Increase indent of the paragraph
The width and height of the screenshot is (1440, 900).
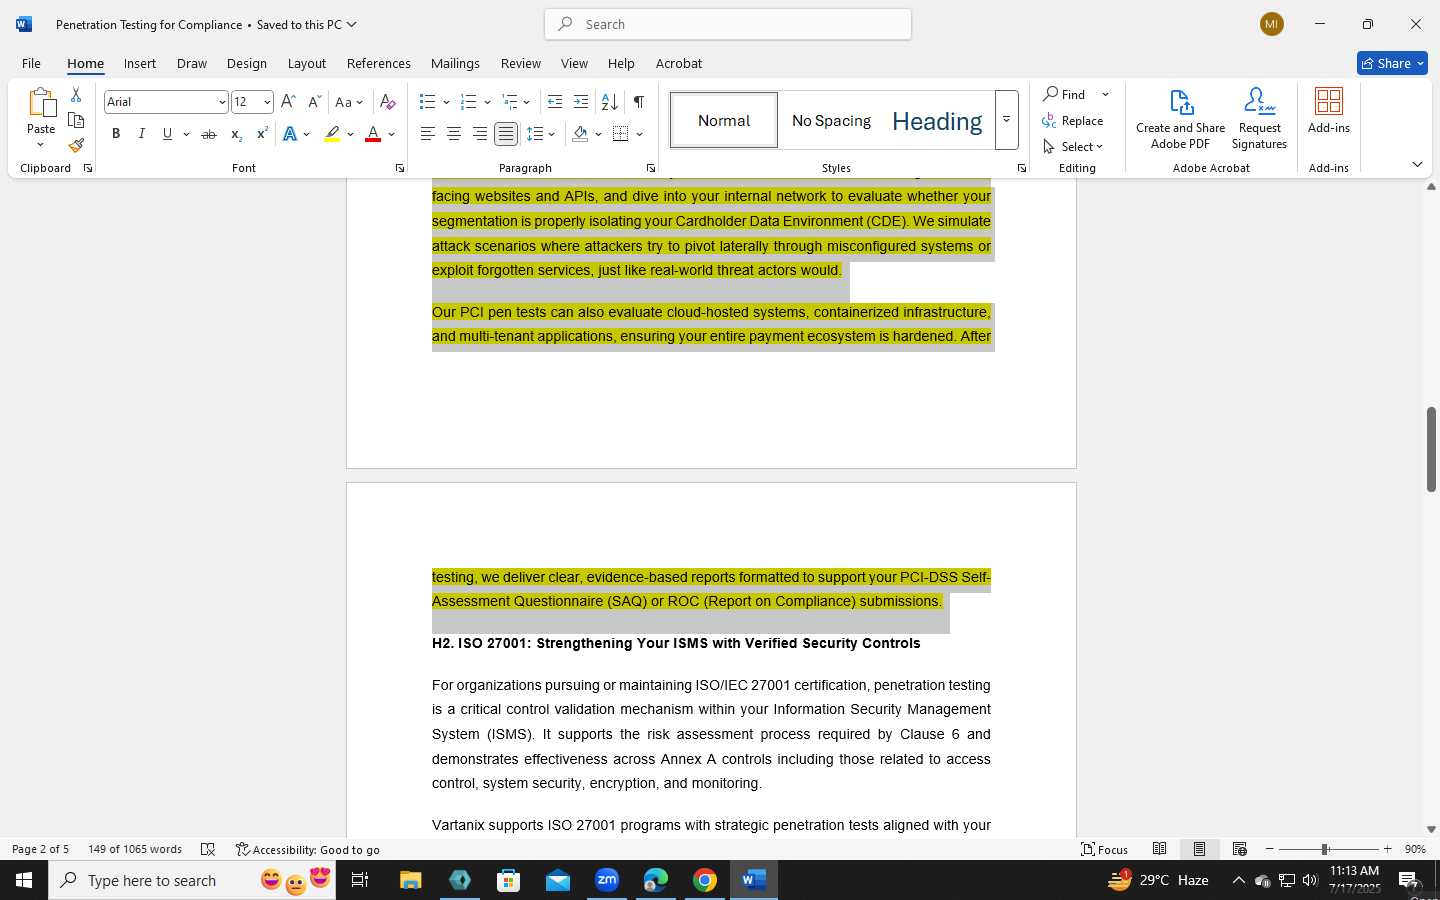581,102
